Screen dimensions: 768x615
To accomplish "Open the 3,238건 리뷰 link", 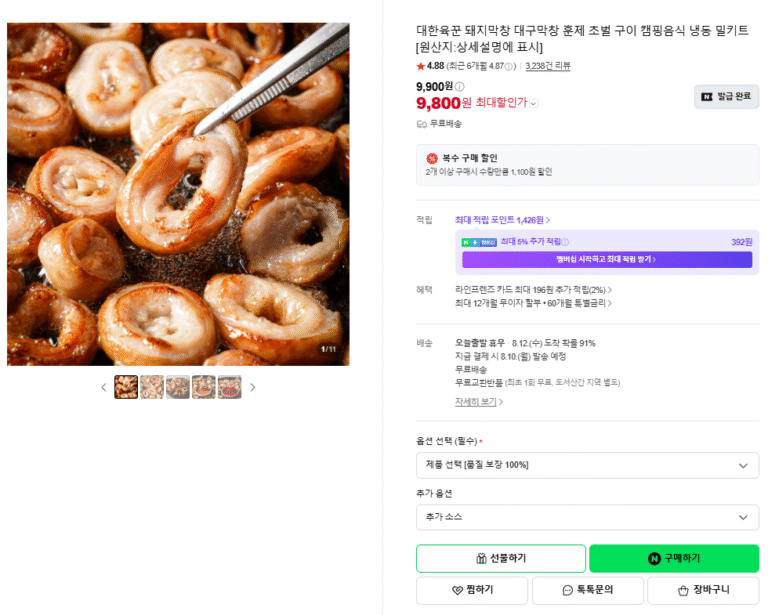I will [548, 66].
